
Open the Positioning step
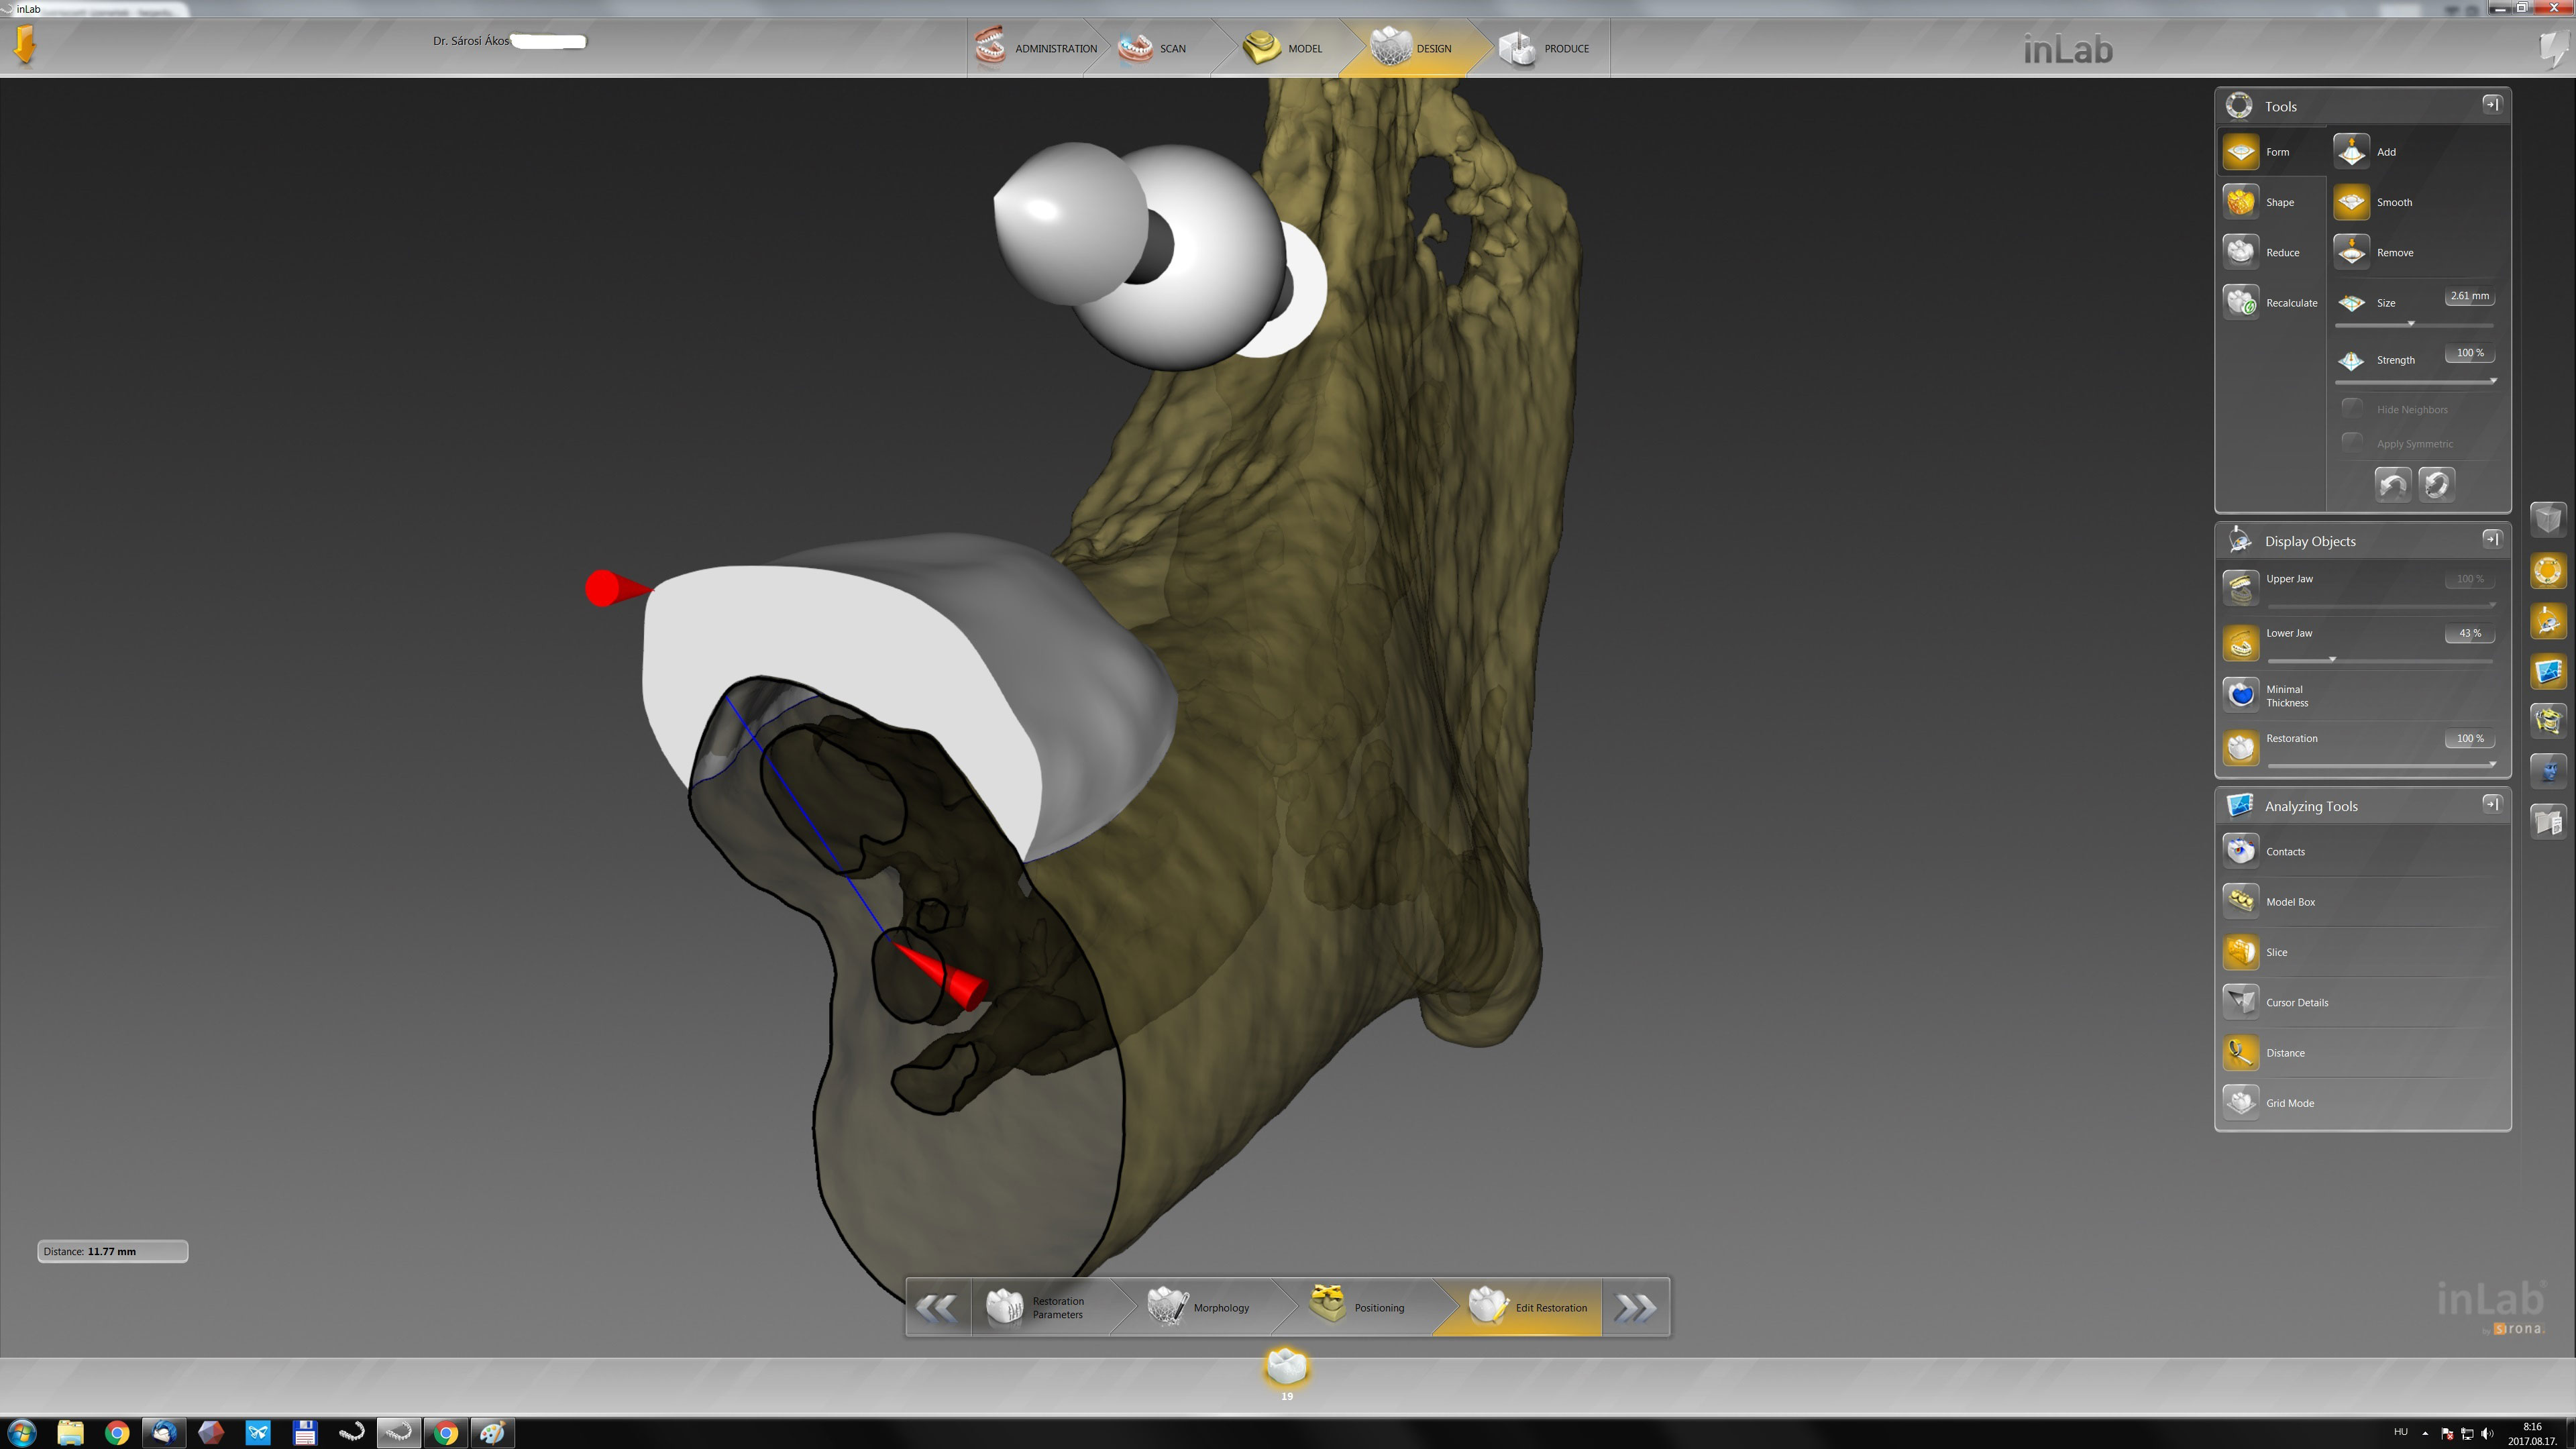(1358, 1307)
